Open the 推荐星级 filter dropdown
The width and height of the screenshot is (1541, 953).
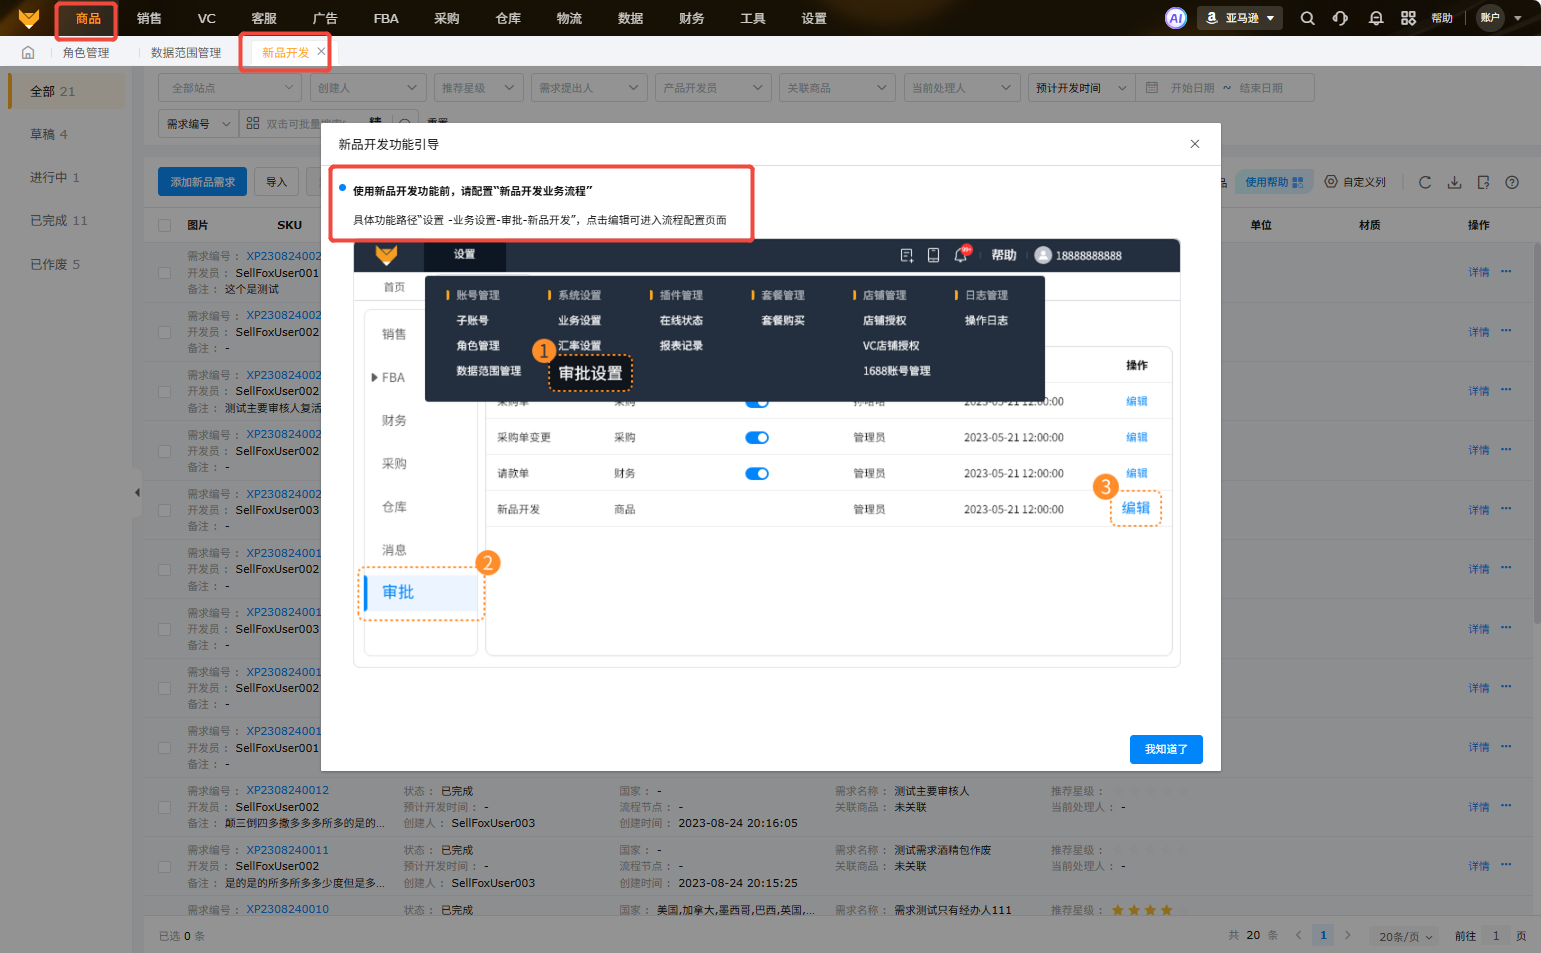(x=479, y=88)
